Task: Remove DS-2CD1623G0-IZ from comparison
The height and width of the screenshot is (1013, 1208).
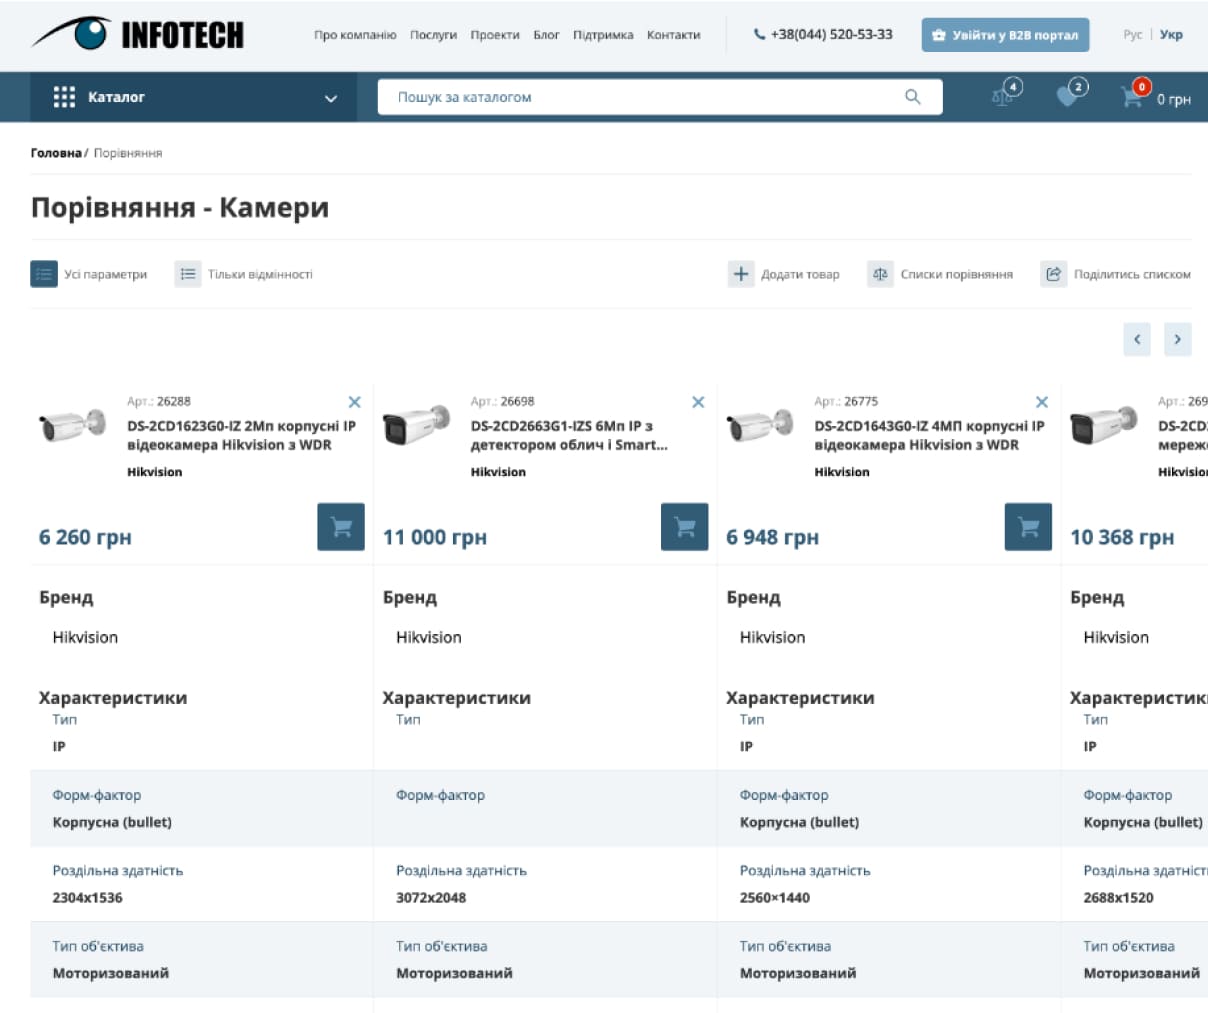Action: click(x=354, y=402)
